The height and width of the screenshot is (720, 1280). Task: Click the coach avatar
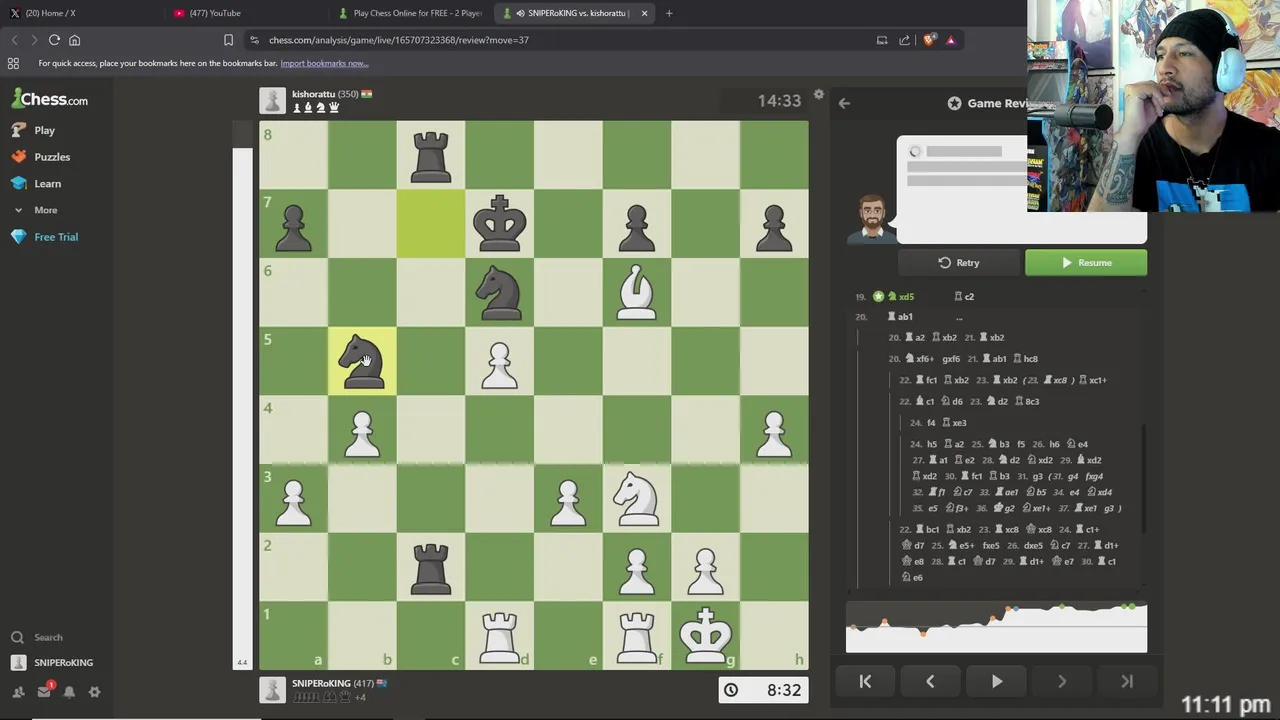871,219
